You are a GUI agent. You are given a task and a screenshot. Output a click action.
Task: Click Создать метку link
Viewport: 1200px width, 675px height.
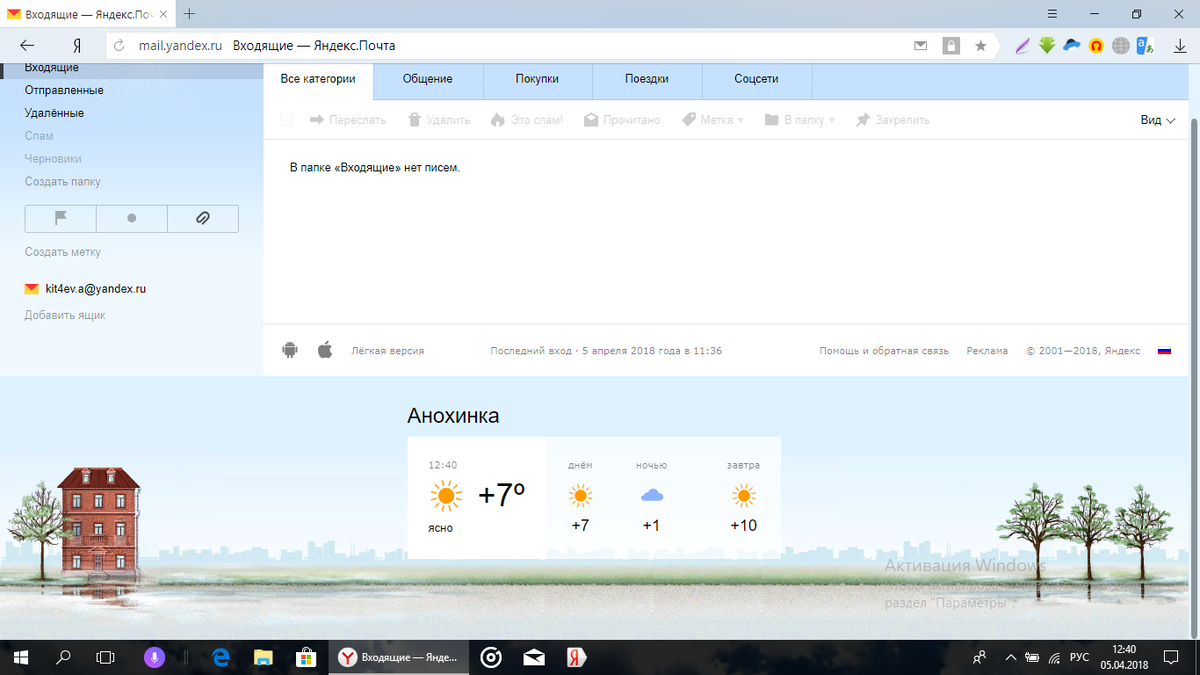click(x=62, y=252)
